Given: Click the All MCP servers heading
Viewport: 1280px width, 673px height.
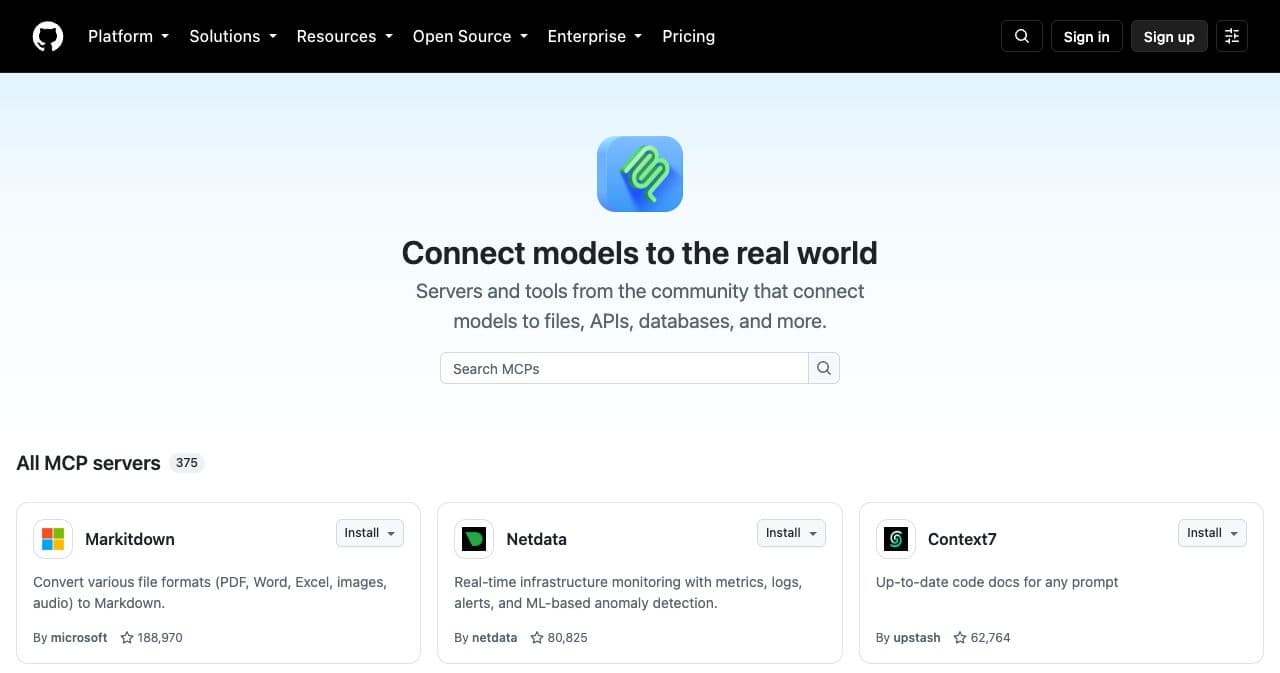Looking at the screenshot, I should coord(88,463).
